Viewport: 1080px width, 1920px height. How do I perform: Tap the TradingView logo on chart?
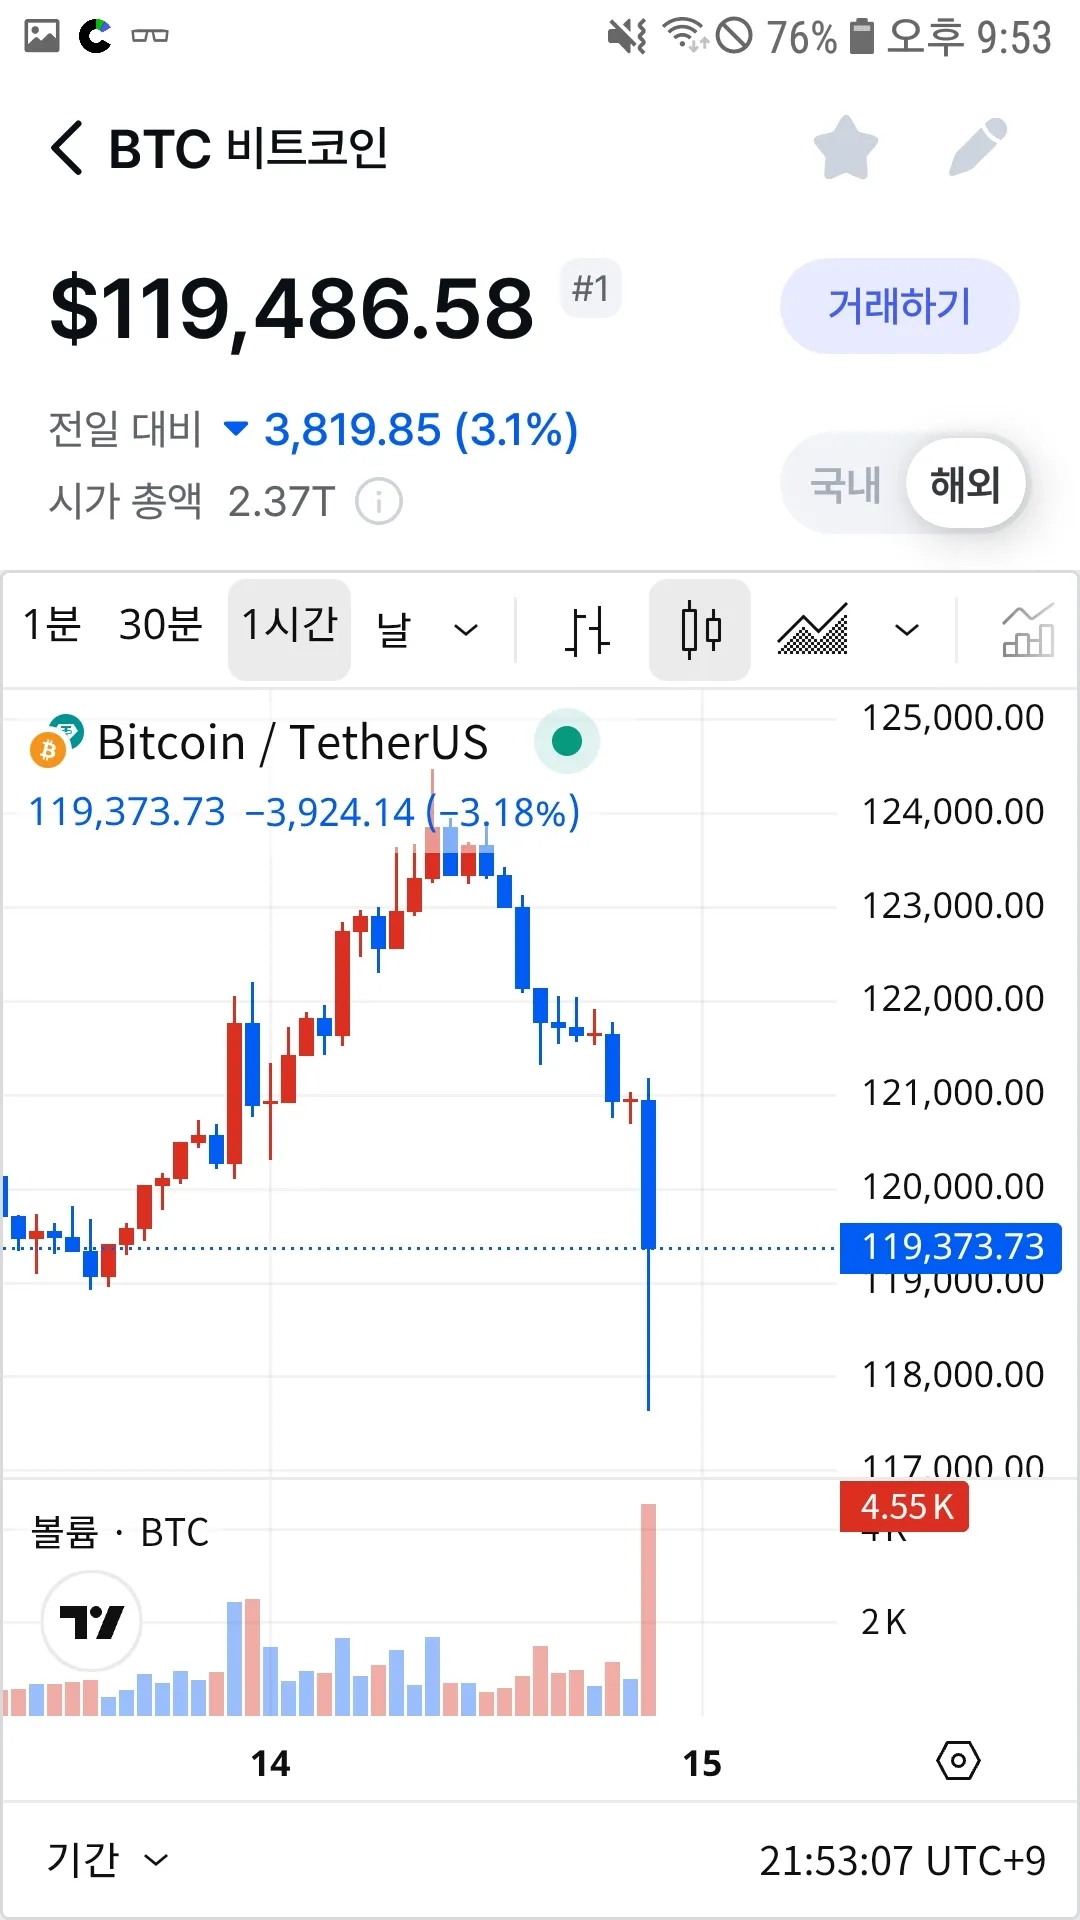coord(91,1621)
